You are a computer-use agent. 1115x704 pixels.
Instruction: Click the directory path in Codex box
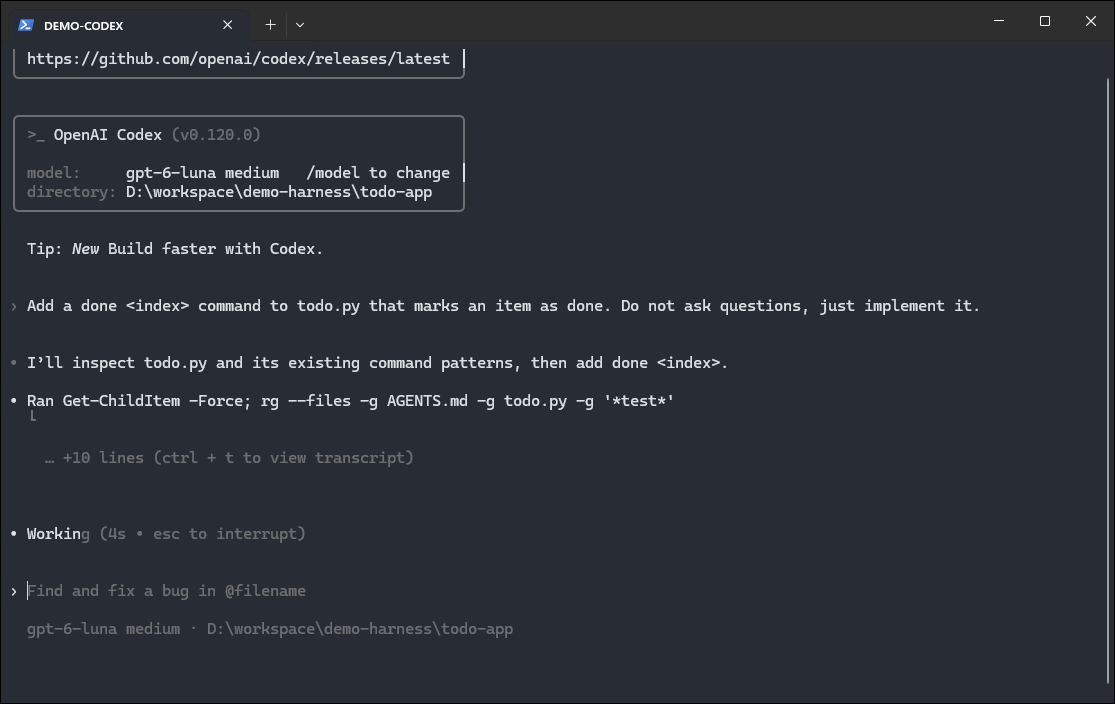pos(279,192)
